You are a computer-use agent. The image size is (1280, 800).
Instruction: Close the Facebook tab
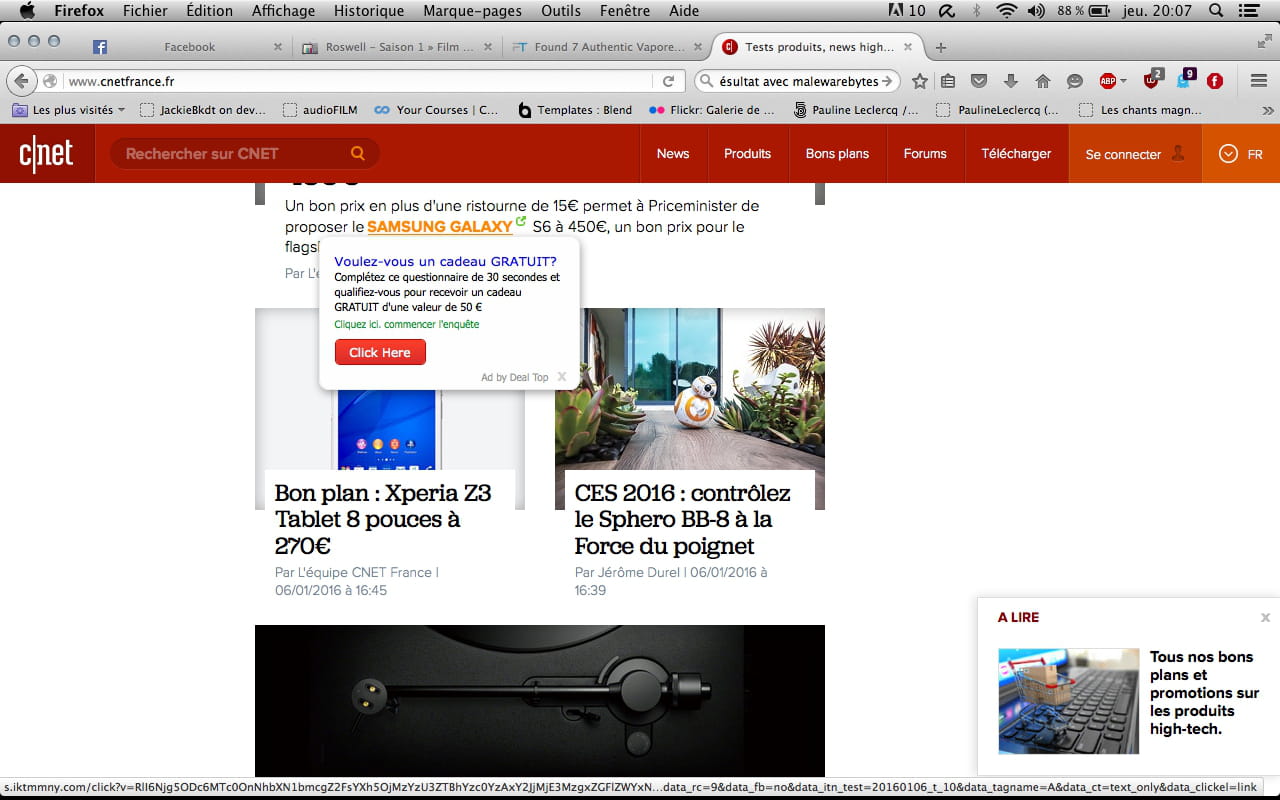[277, 47]
